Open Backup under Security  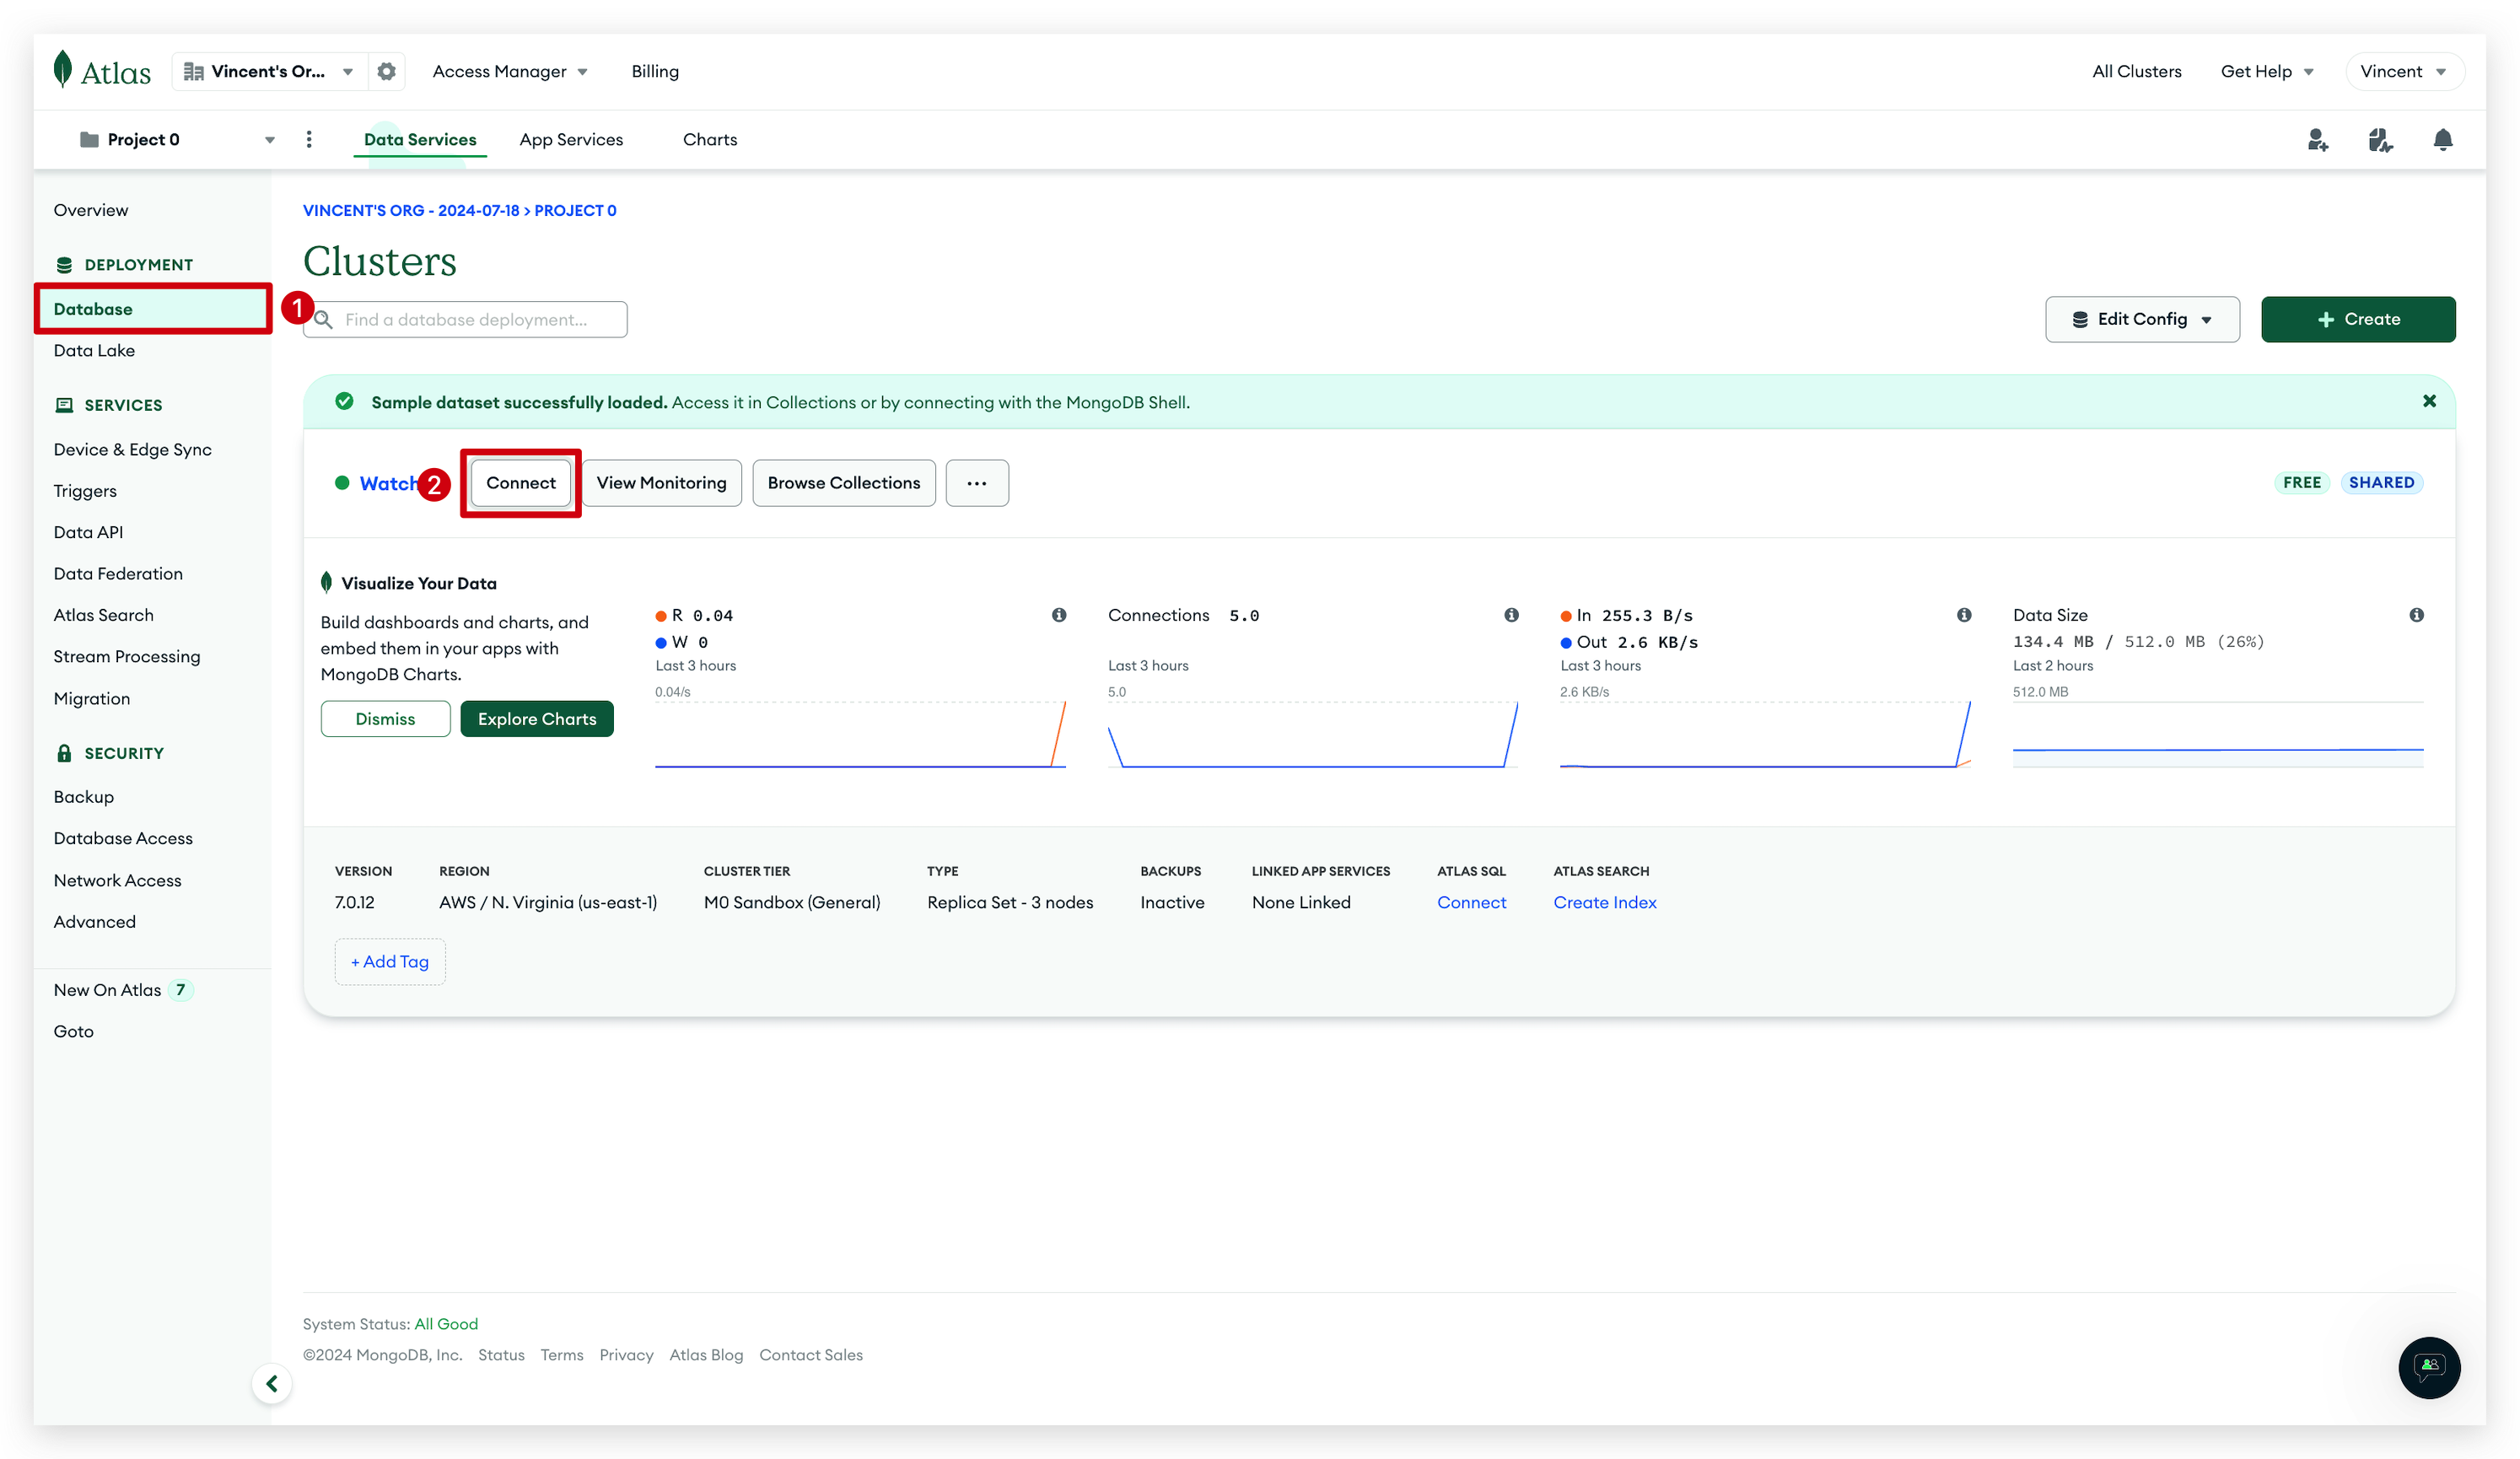(83, 797)
